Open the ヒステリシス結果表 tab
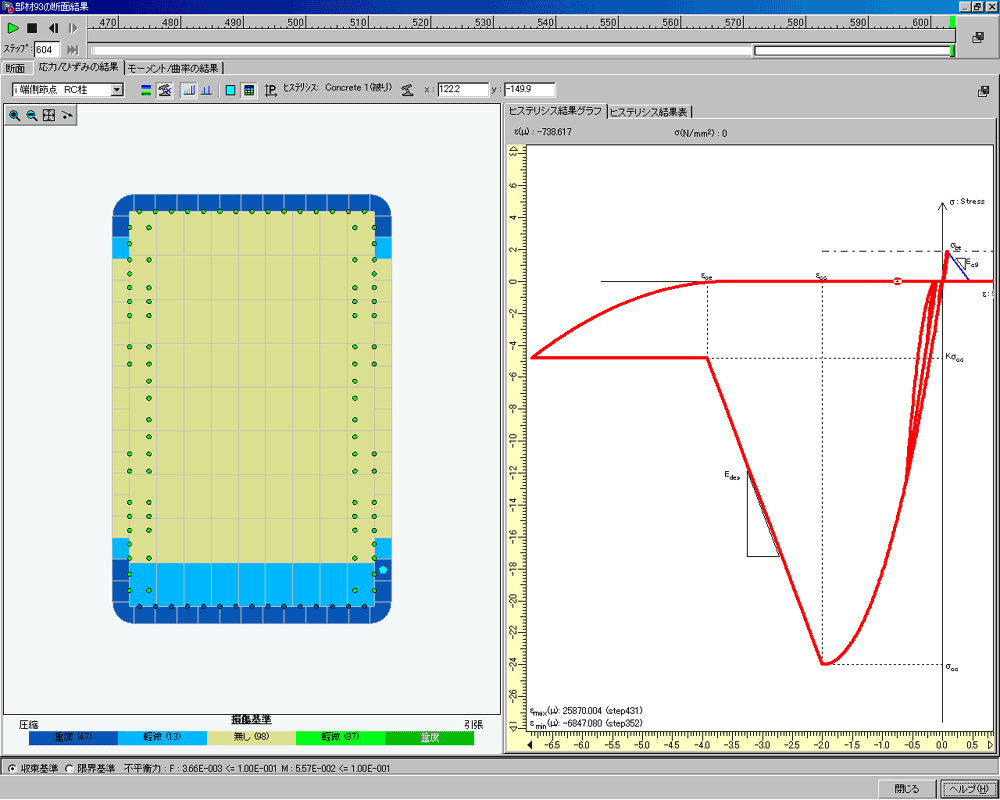This screenshot has height=800, width=1000. click(x=649, y=111)
